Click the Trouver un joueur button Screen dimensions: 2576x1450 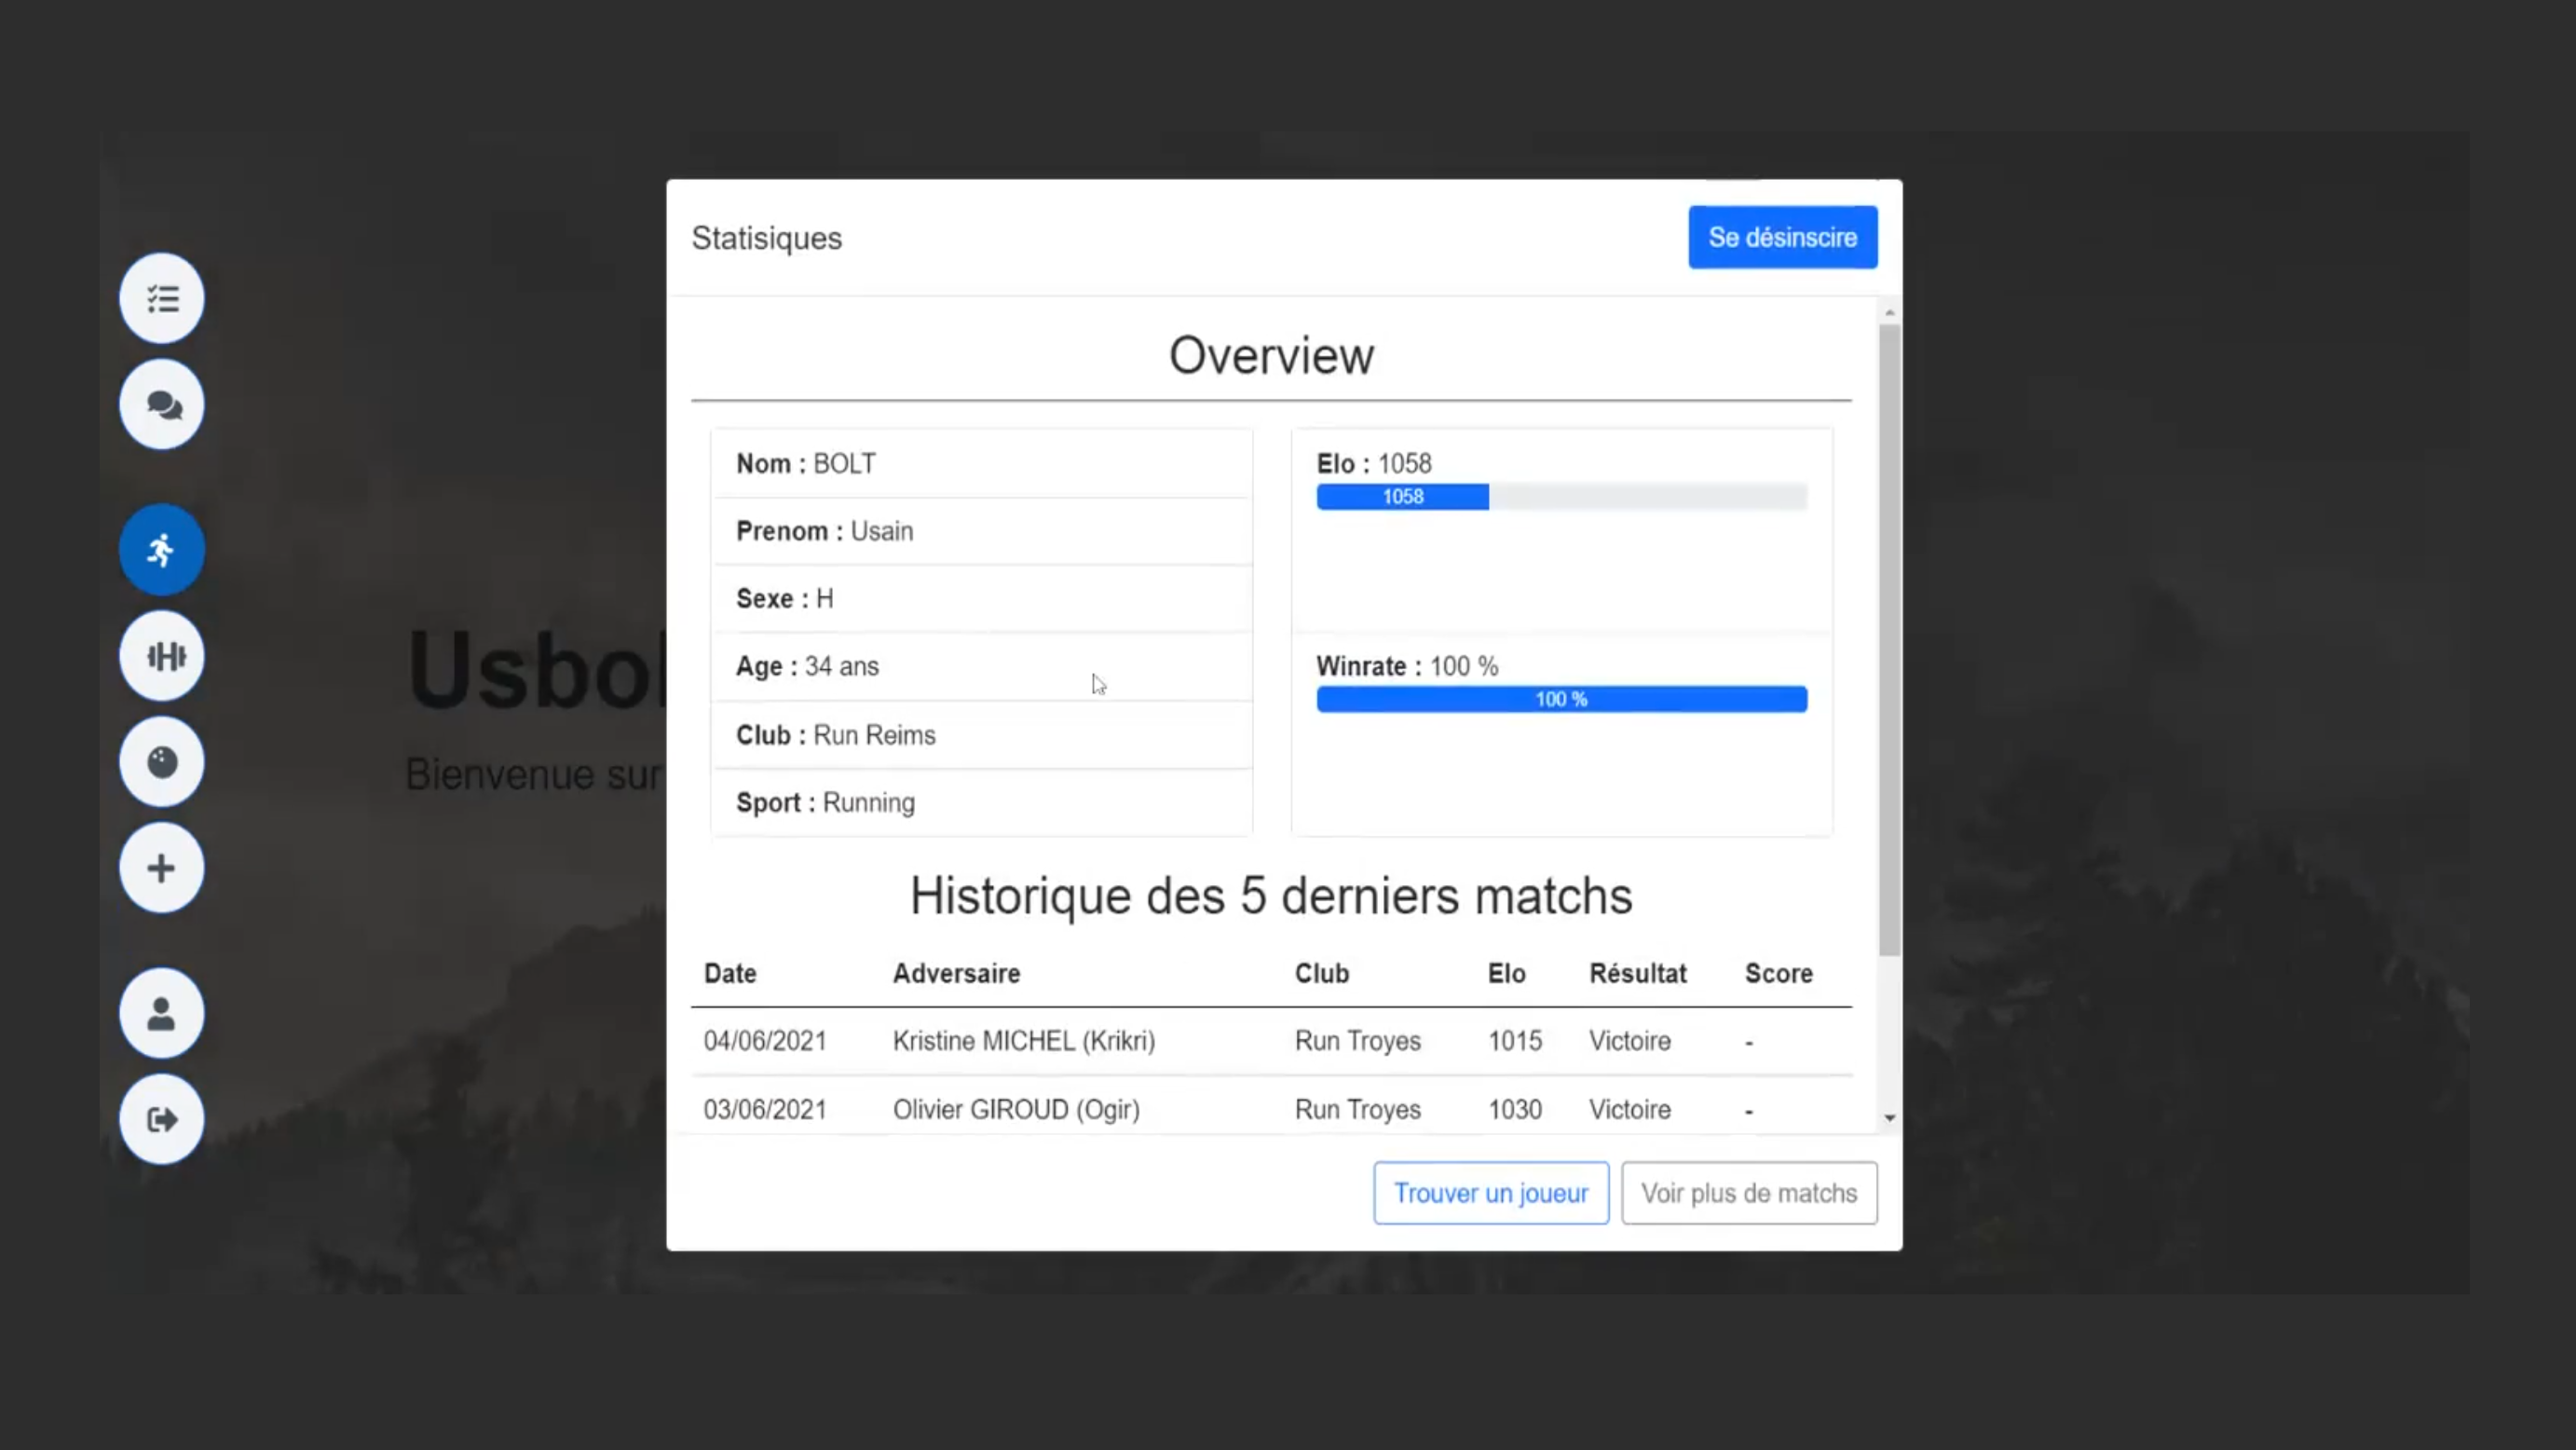[x=1490, y=1193]
